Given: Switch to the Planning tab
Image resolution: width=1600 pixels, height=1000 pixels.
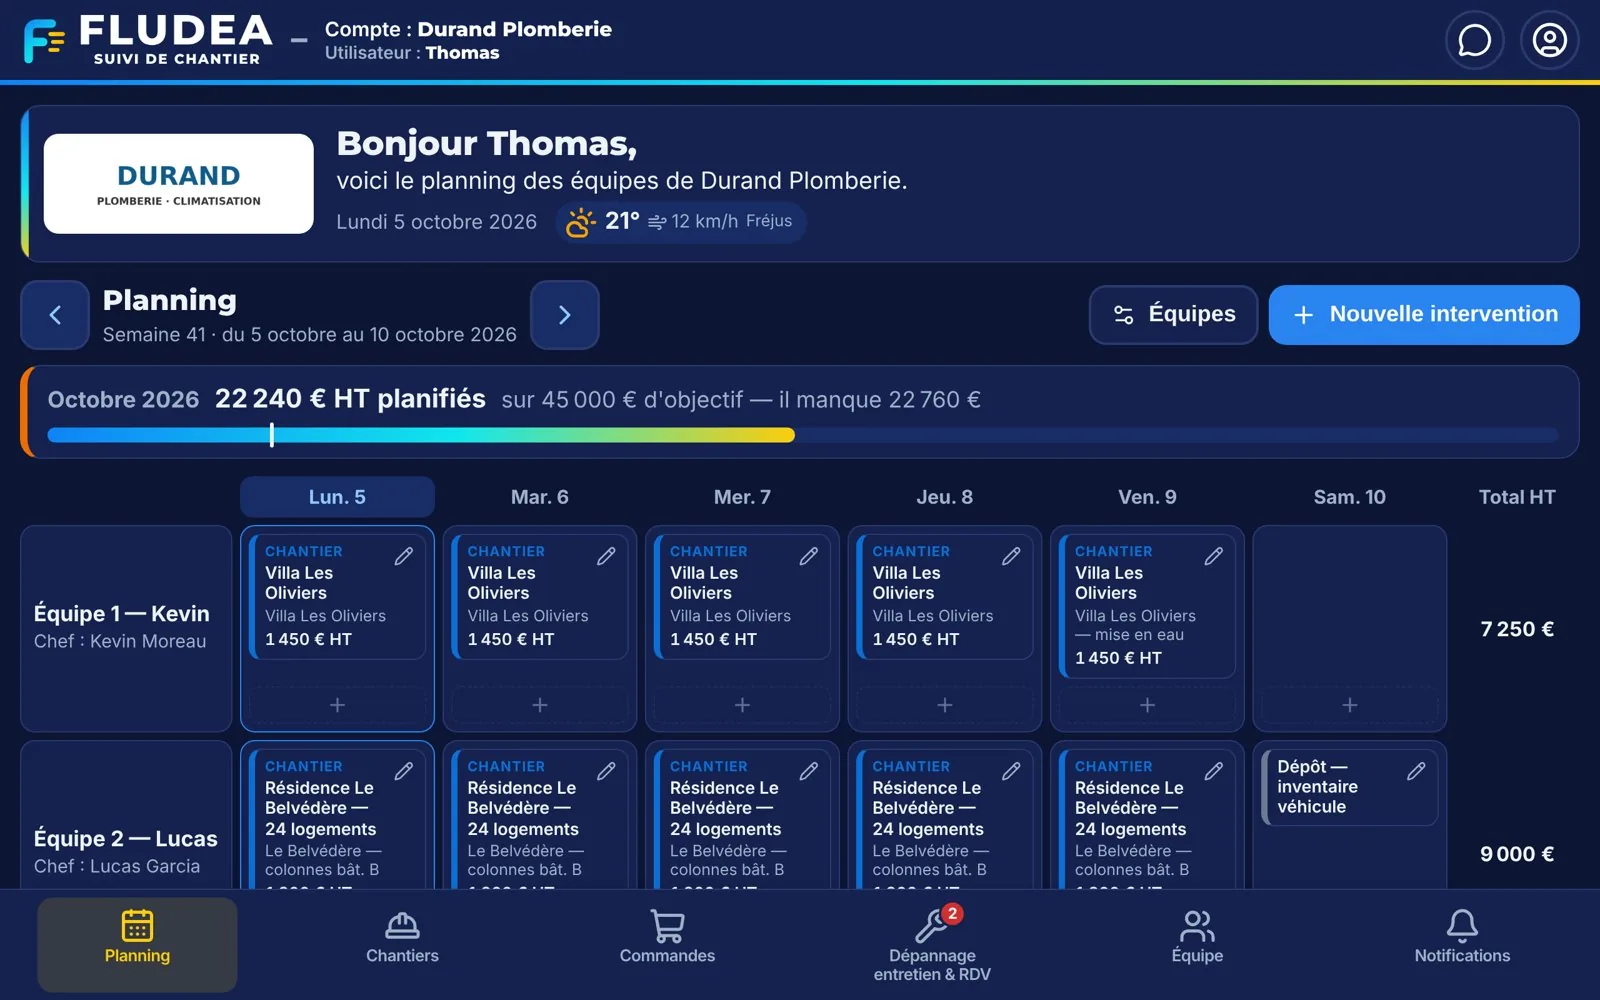Looking at the screenshot, I should click(x=137, y=944).
